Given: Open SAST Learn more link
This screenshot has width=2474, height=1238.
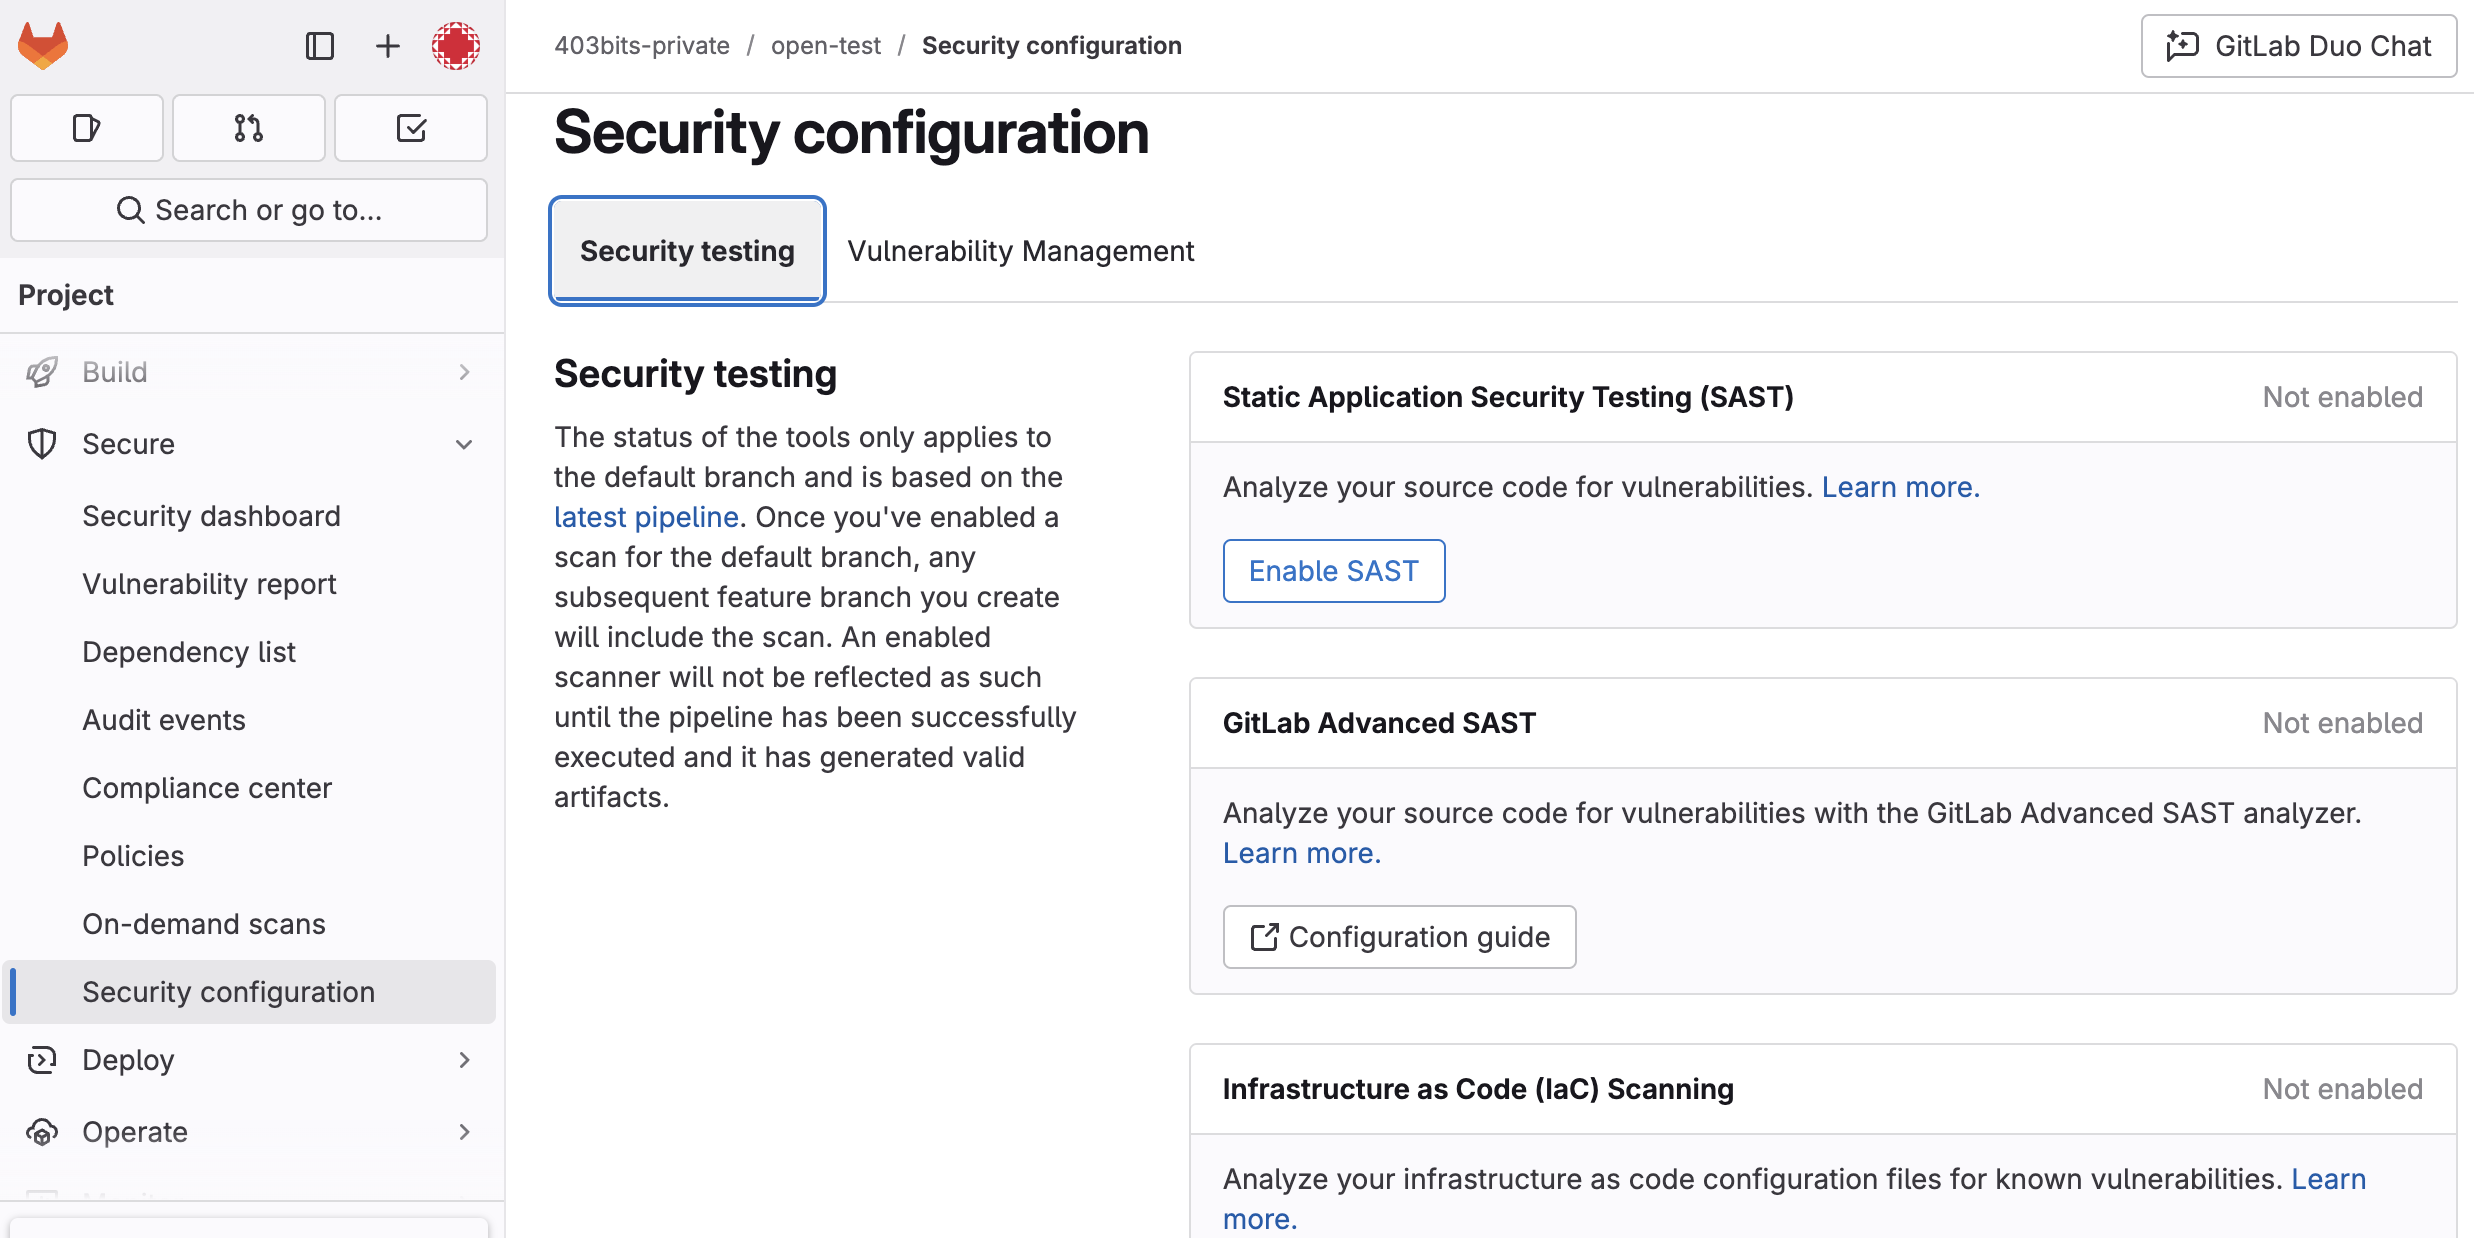Looking at the screenshot, I should tap(1900, 487).
